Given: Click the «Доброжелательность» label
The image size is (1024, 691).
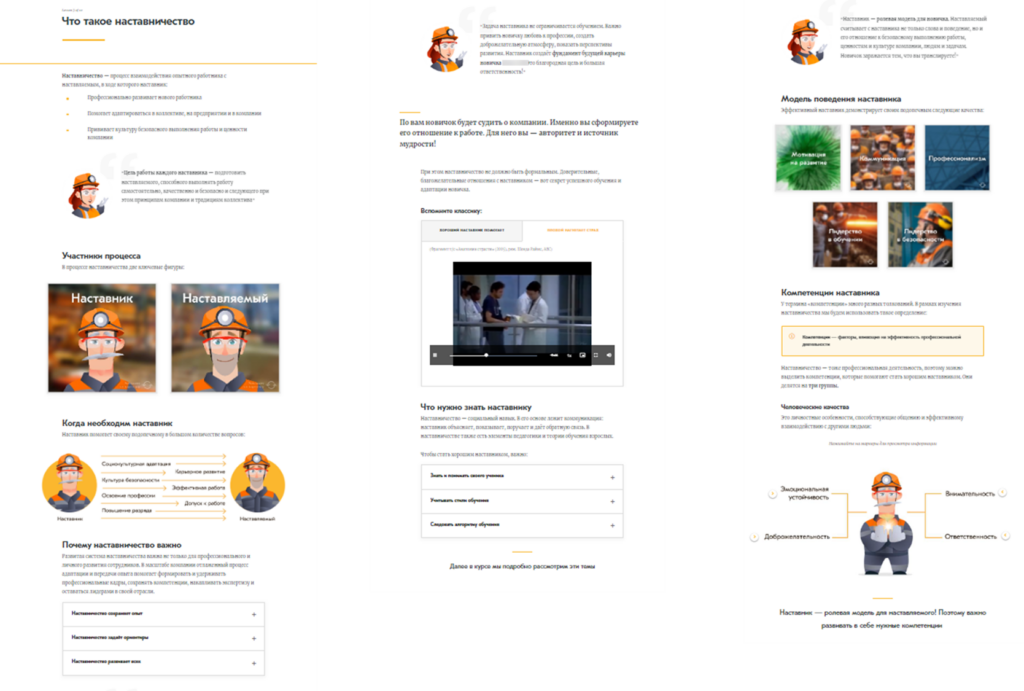Looking at the screenshot, I should 797,537.
